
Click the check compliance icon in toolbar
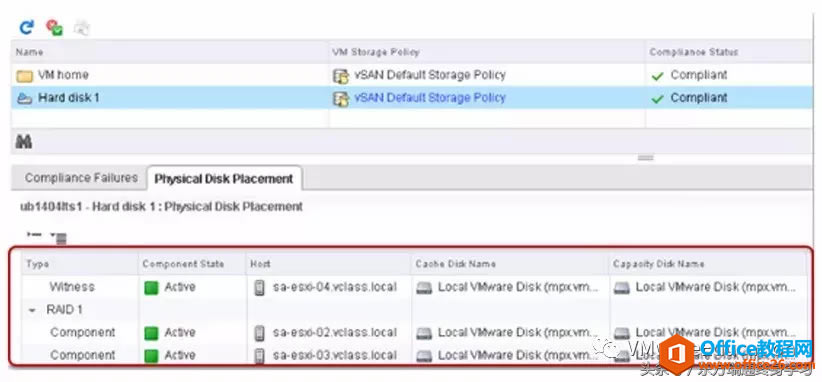tap(54, 27)
